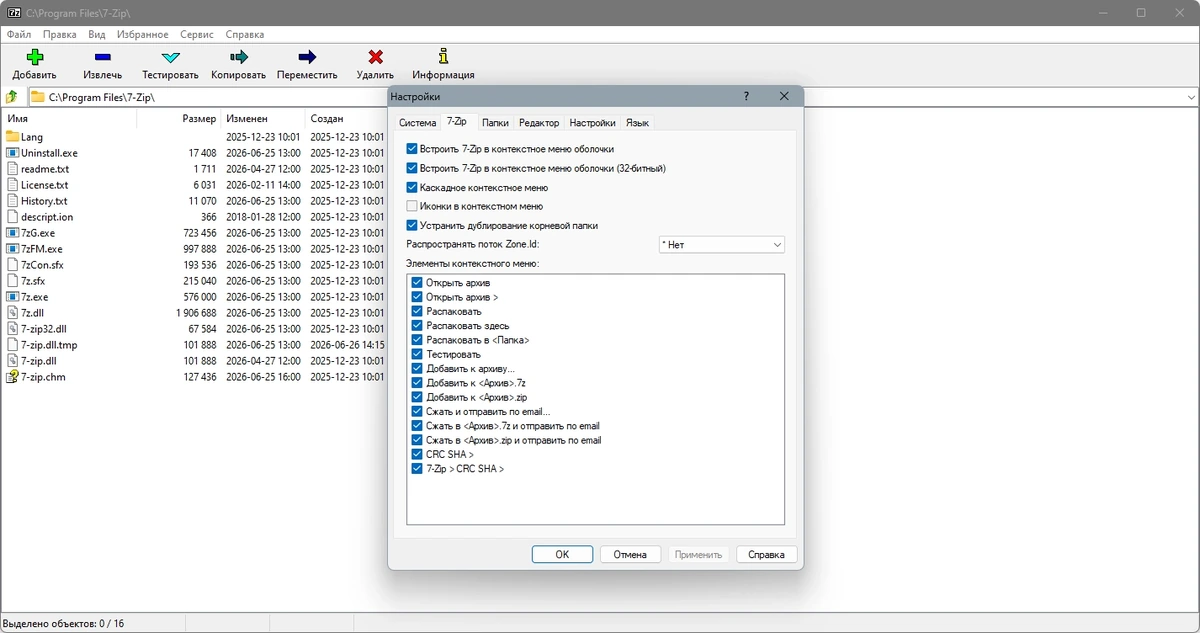
Task: Sort files by the Имя column header
Action: [69, 118]
